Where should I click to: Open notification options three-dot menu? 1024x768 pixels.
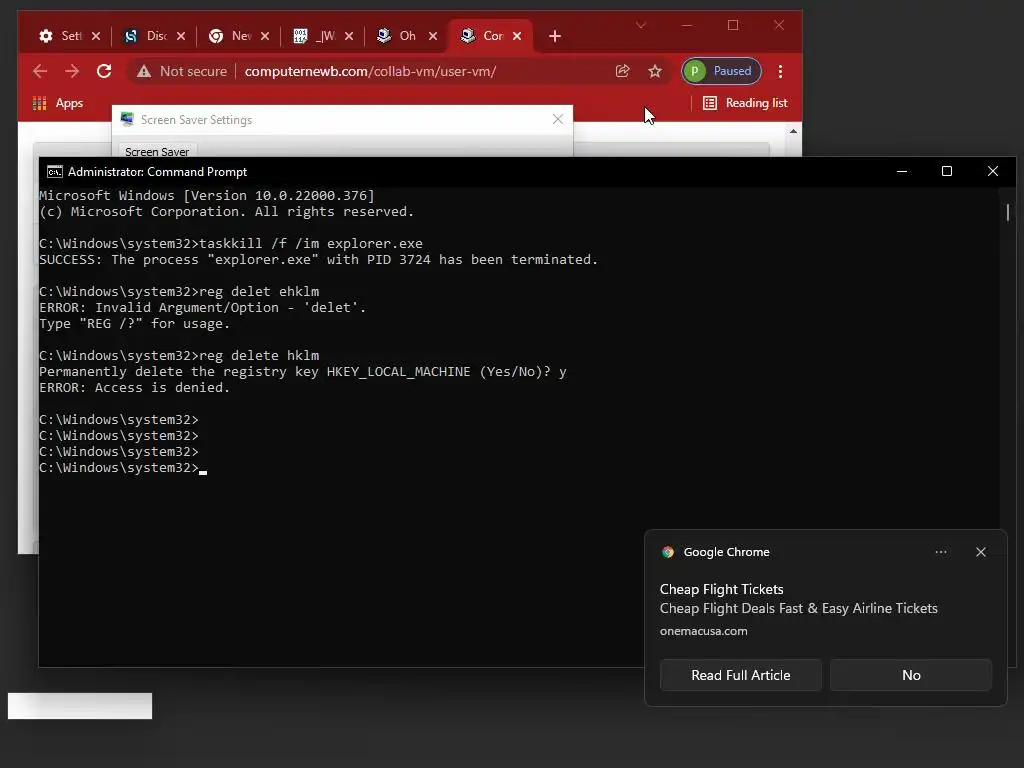click(941, 552)
